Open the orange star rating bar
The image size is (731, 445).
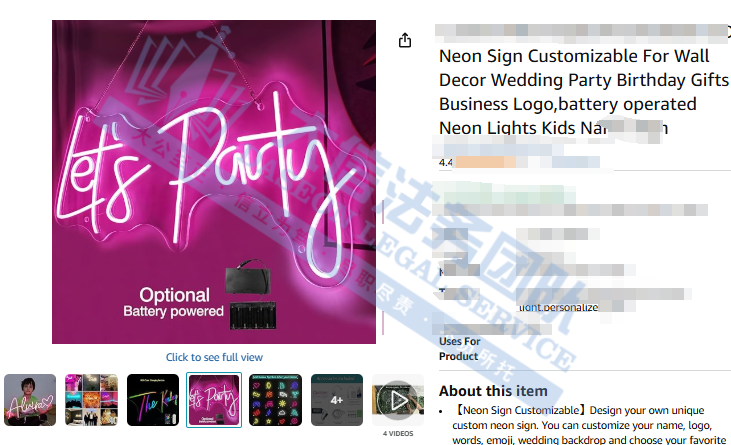pos(485,162)
